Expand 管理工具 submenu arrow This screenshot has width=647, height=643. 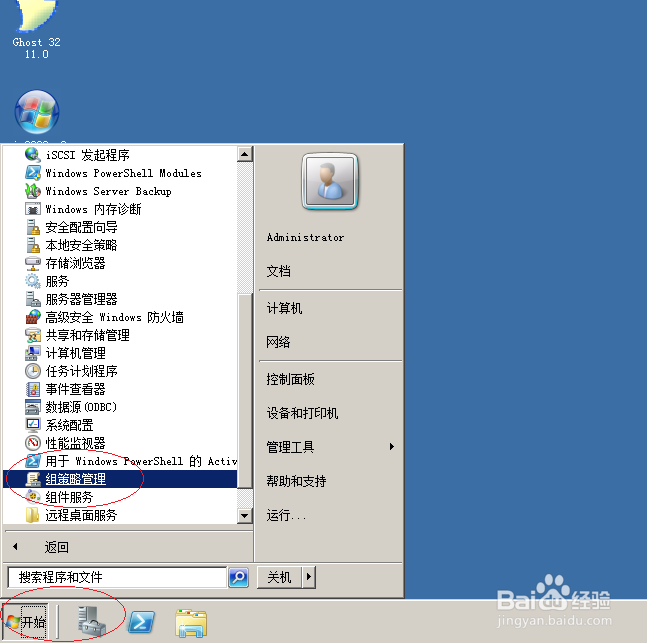point(392,447)
